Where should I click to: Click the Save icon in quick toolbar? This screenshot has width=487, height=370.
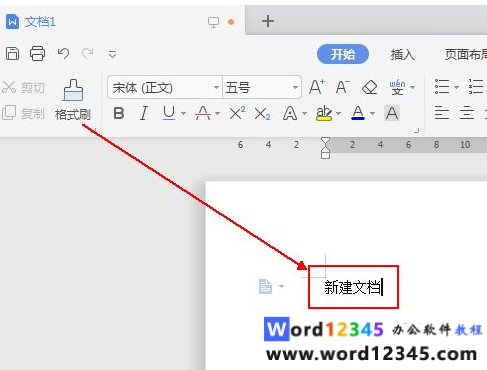[x=12, y=53]
